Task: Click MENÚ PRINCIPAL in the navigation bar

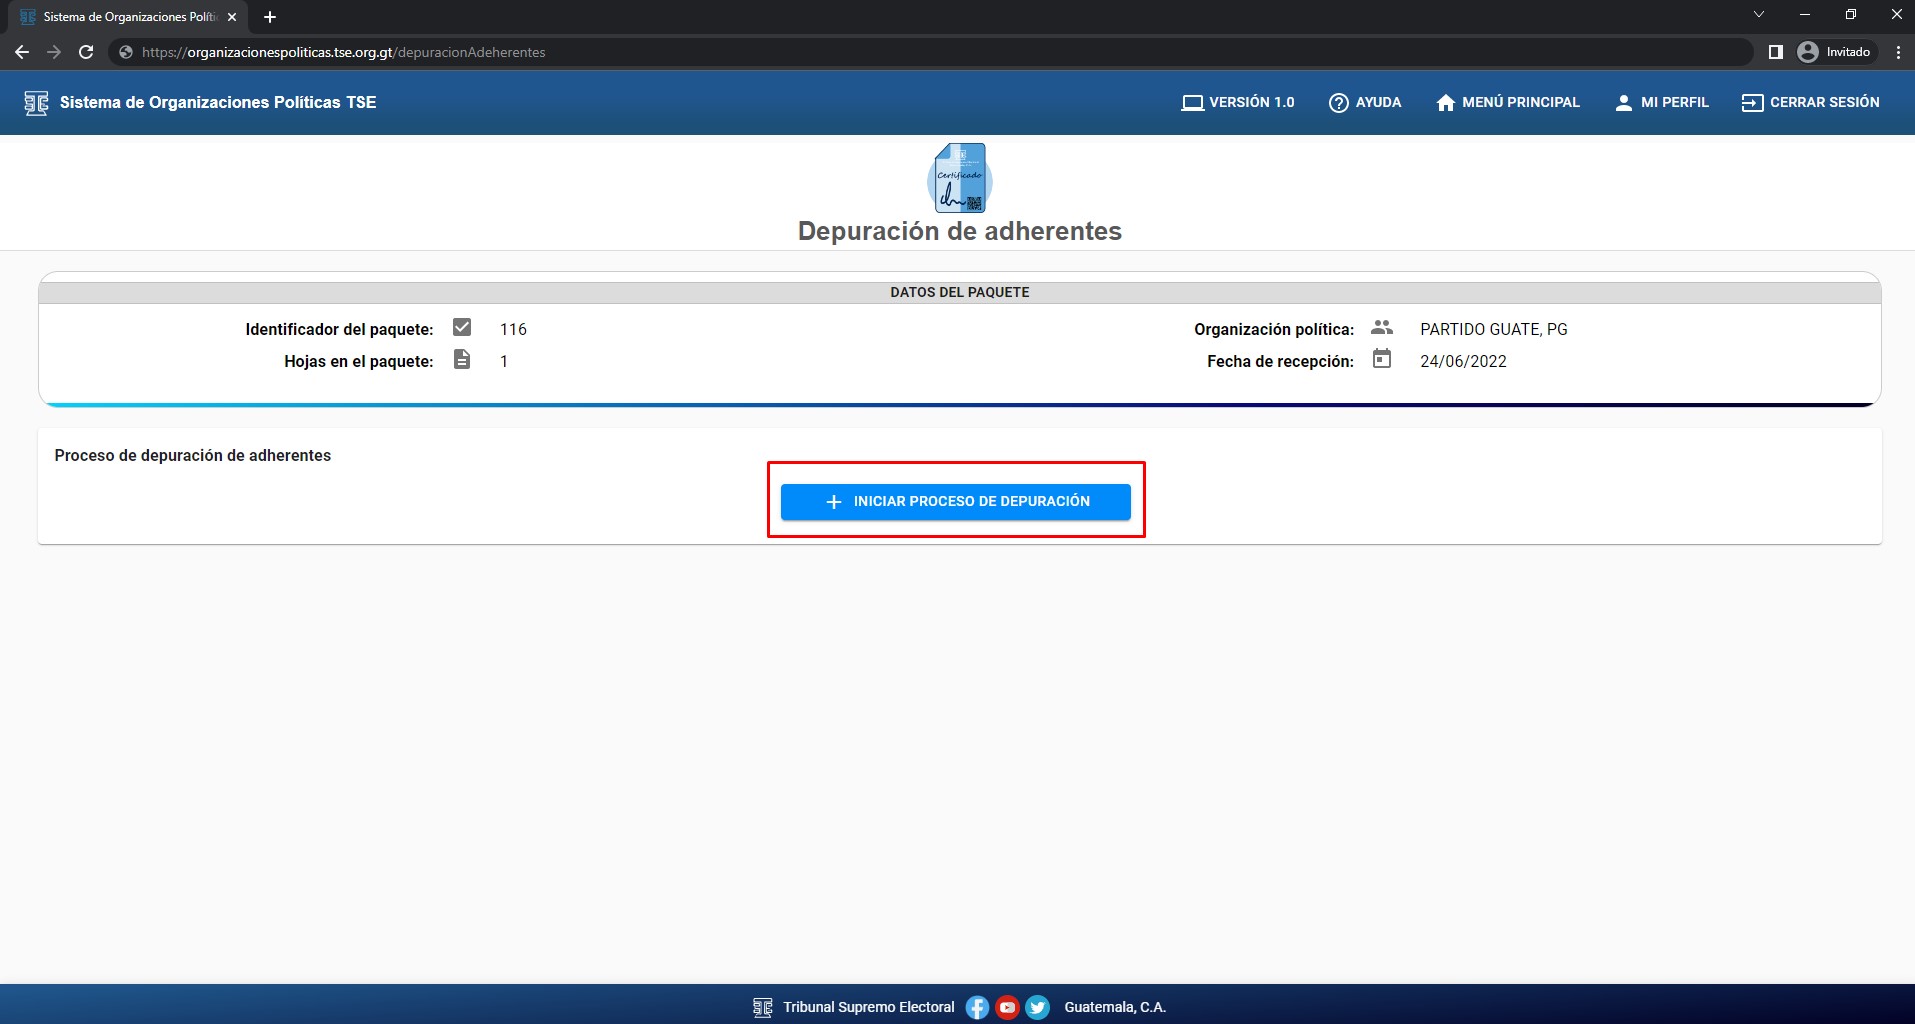Action: 1508,102
